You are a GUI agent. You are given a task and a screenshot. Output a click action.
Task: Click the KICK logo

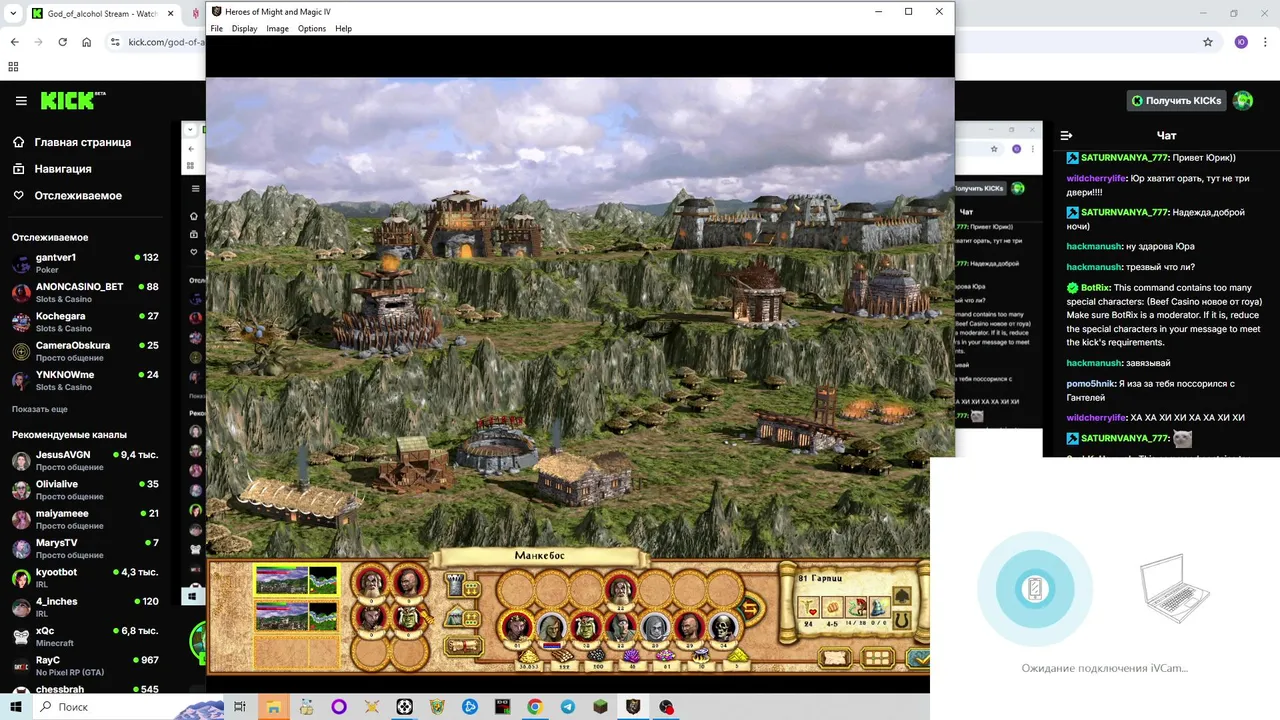tap(72, 101)
